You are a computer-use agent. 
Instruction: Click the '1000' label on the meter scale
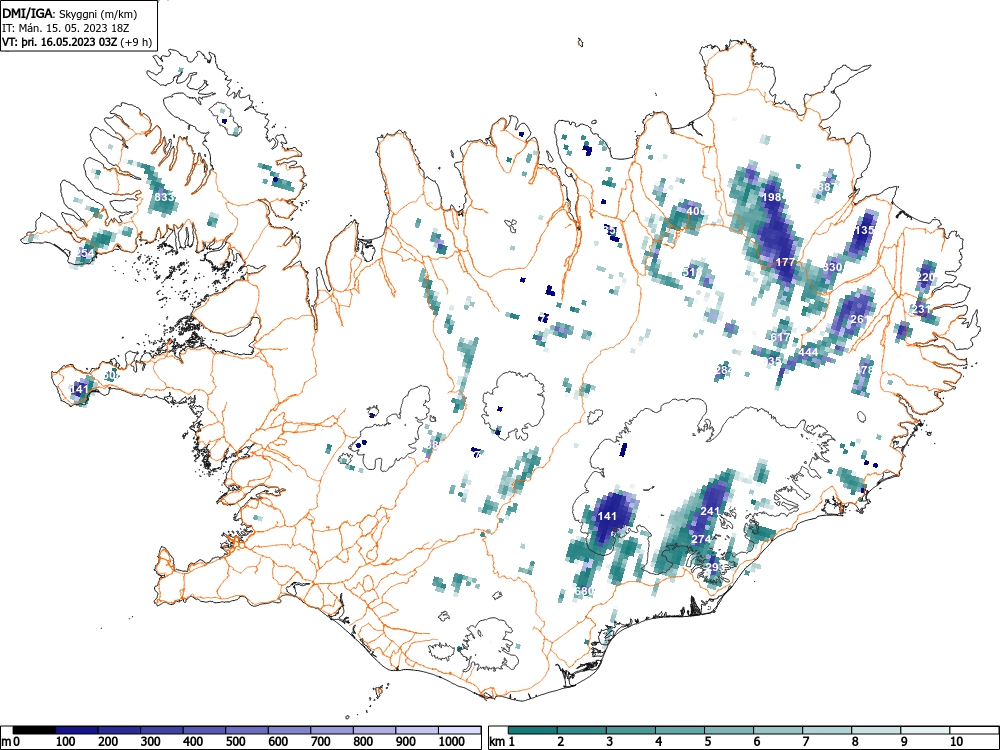452,742
